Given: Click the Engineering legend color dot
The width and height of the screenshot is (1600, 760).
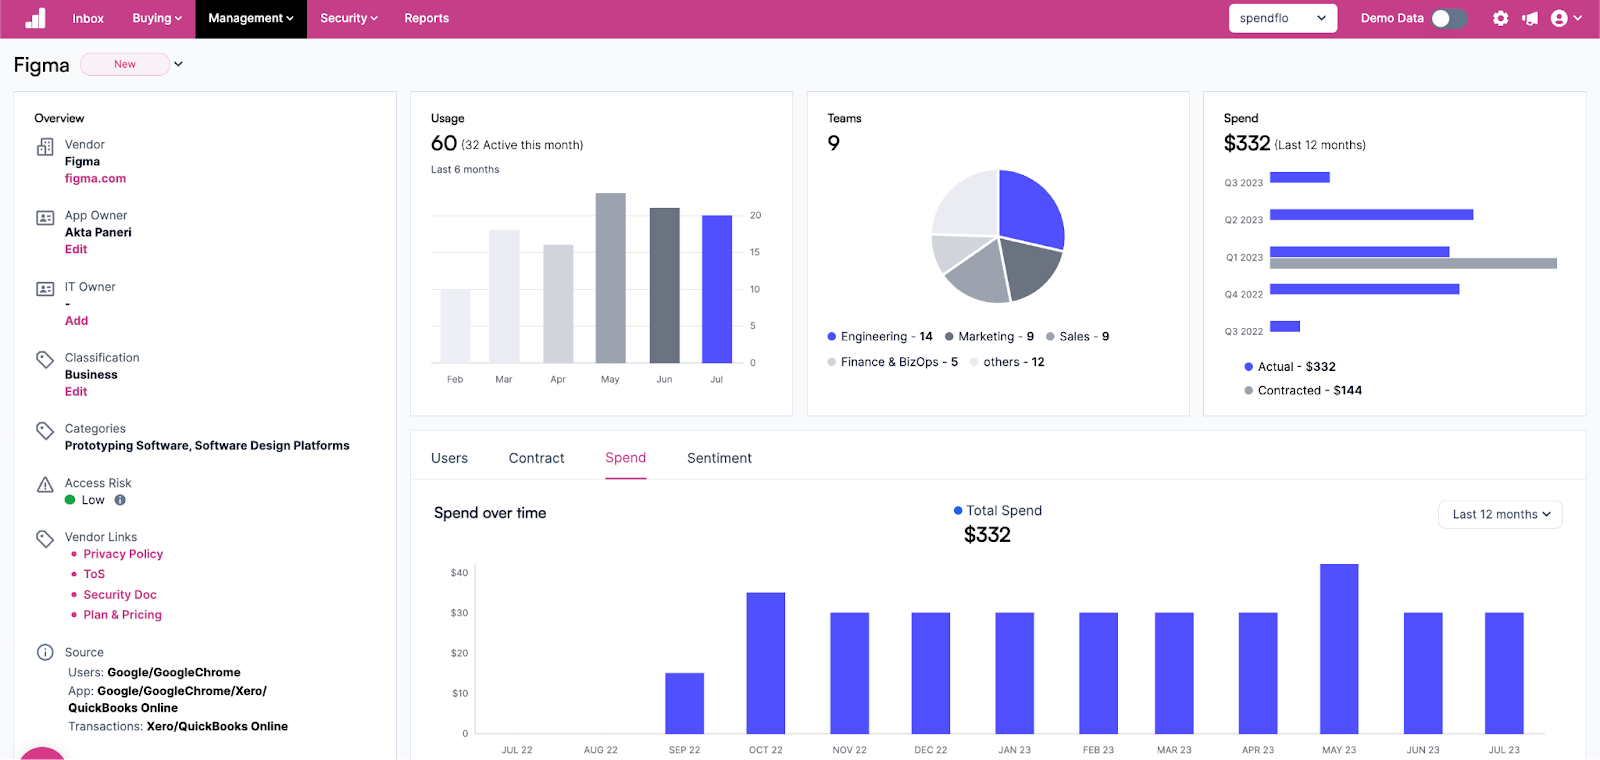Looking at the screenshot, I should [832, 336].
